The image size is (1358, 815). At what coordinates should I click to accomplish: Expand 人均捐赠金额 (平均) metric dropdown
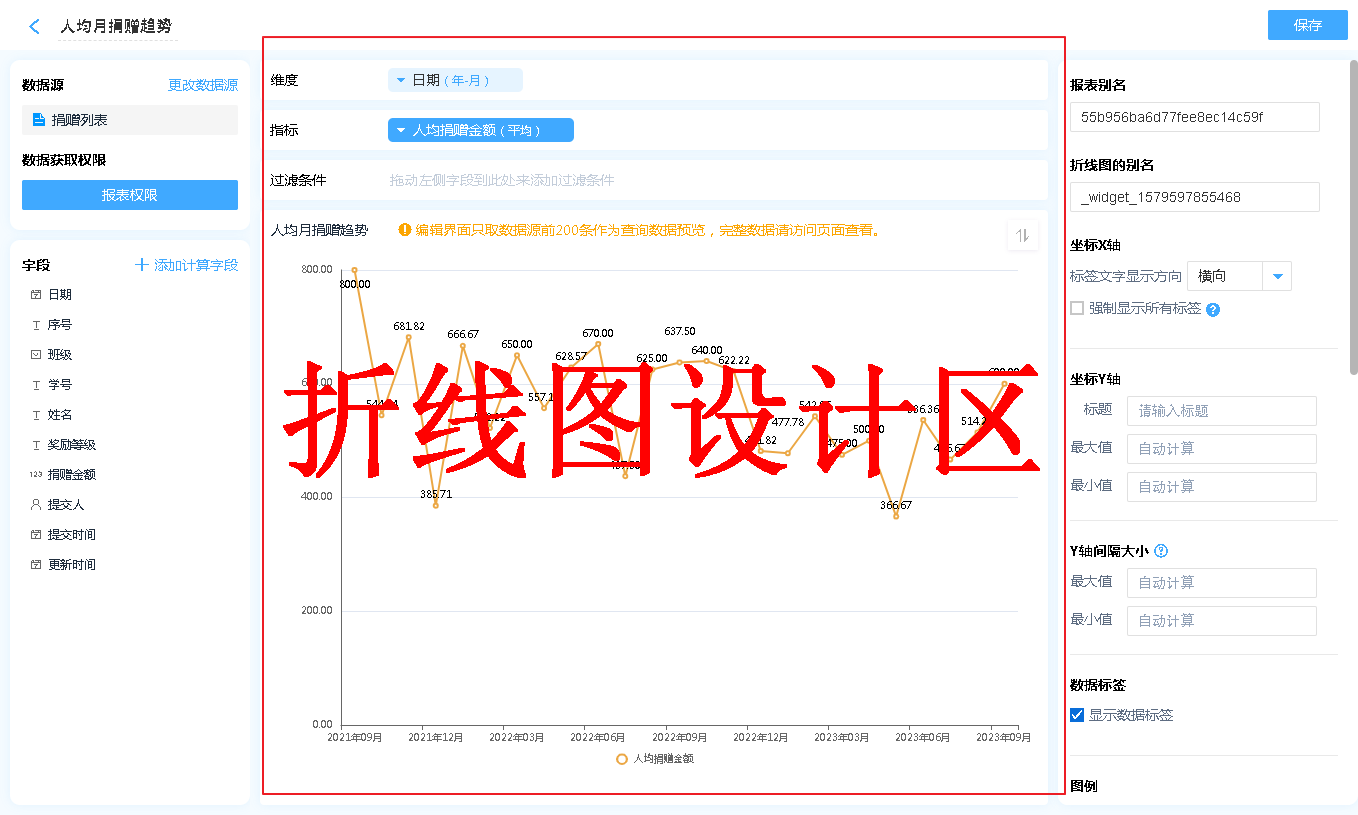coord(401,130)
